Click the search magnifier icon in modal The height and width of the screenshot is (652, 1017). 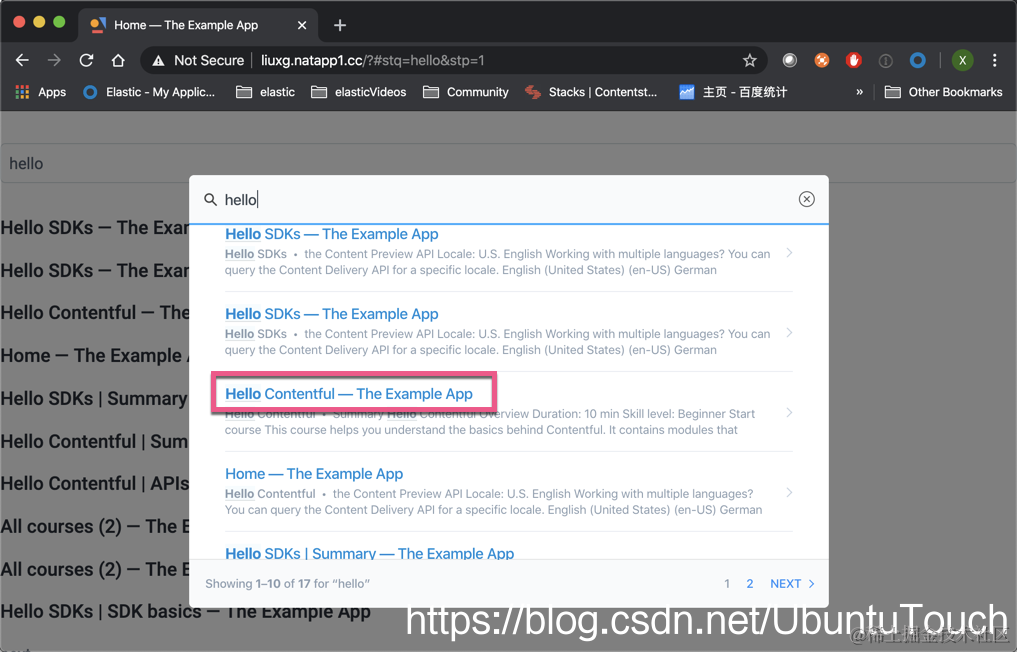pos(210,199)
